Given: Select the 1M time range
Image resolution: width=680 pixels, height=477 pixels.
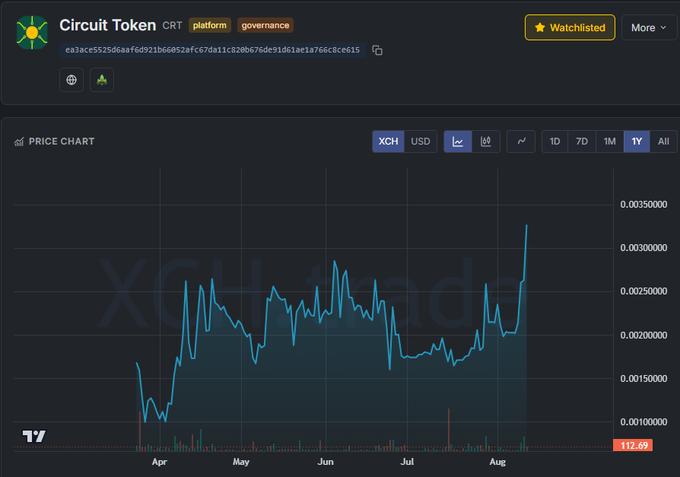Looking at the screenshot, I should pyautogui.click(x=610, y=141).
